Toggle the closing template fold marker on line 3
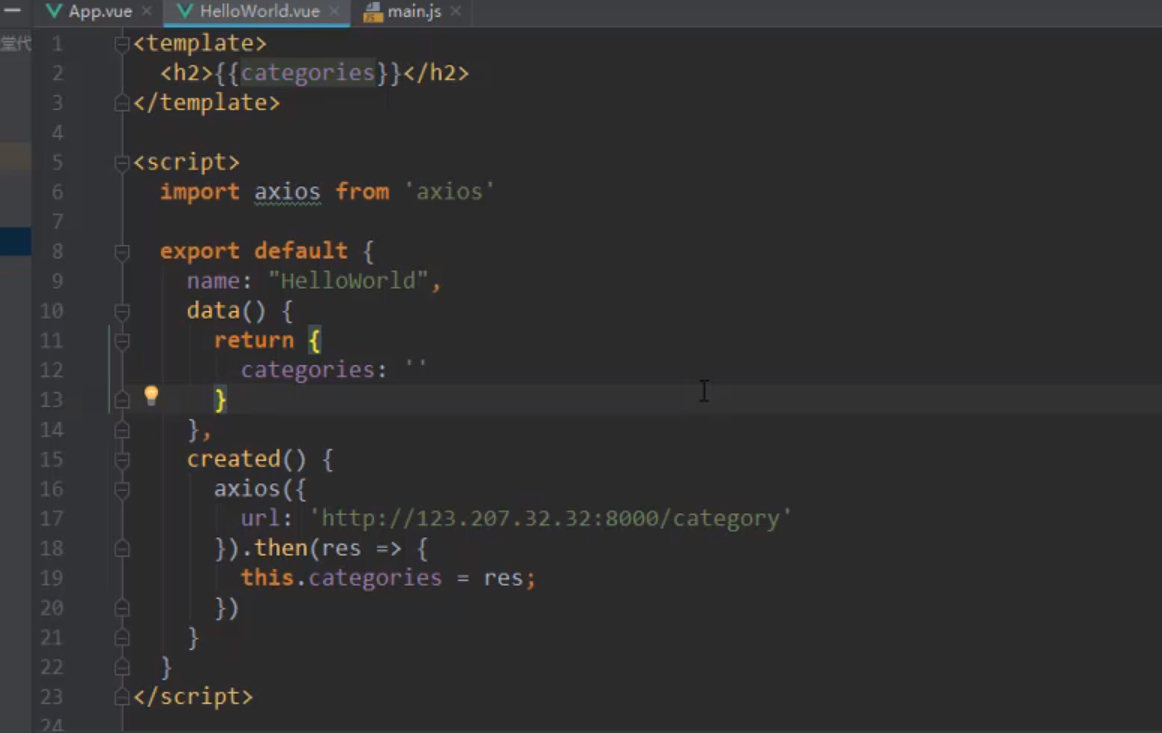Image resolution: width=1162 pixels, height=733 pixels. pos(122,104)
